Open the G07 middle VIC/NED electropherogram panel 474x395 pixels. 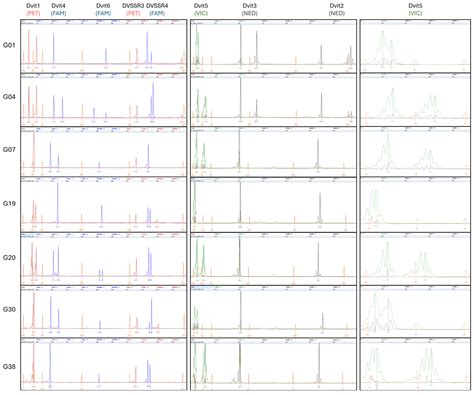point(273,152)
